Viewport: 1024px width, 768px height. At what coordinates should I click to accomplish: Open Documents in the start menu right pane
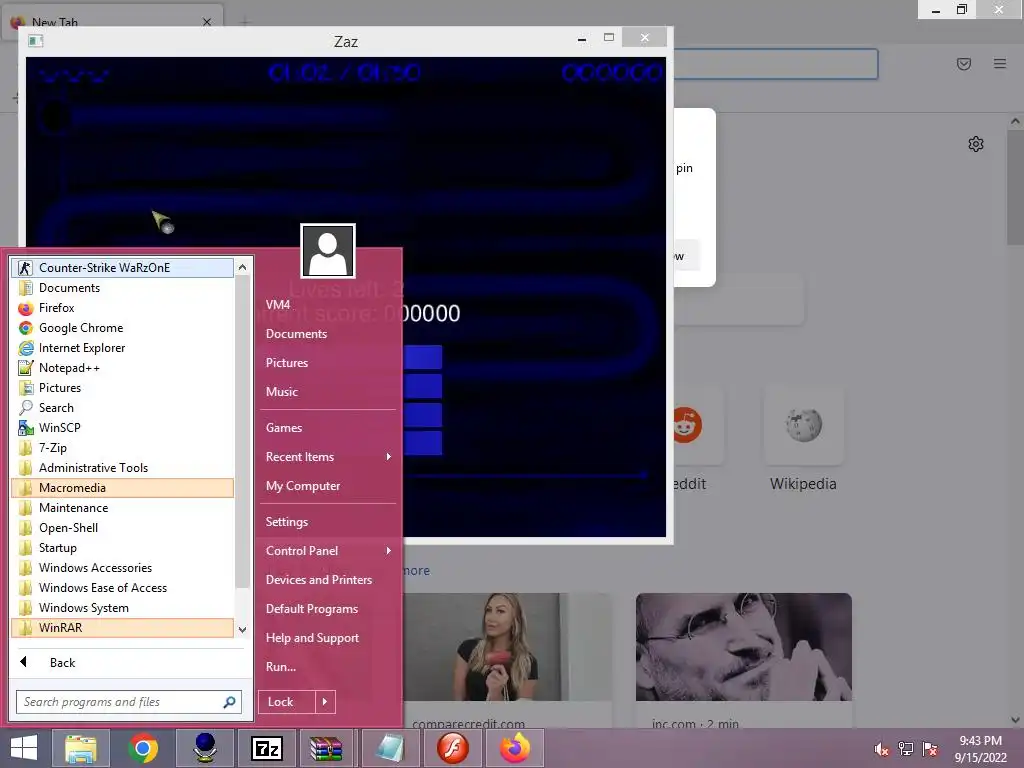click(x=328, y=334)
